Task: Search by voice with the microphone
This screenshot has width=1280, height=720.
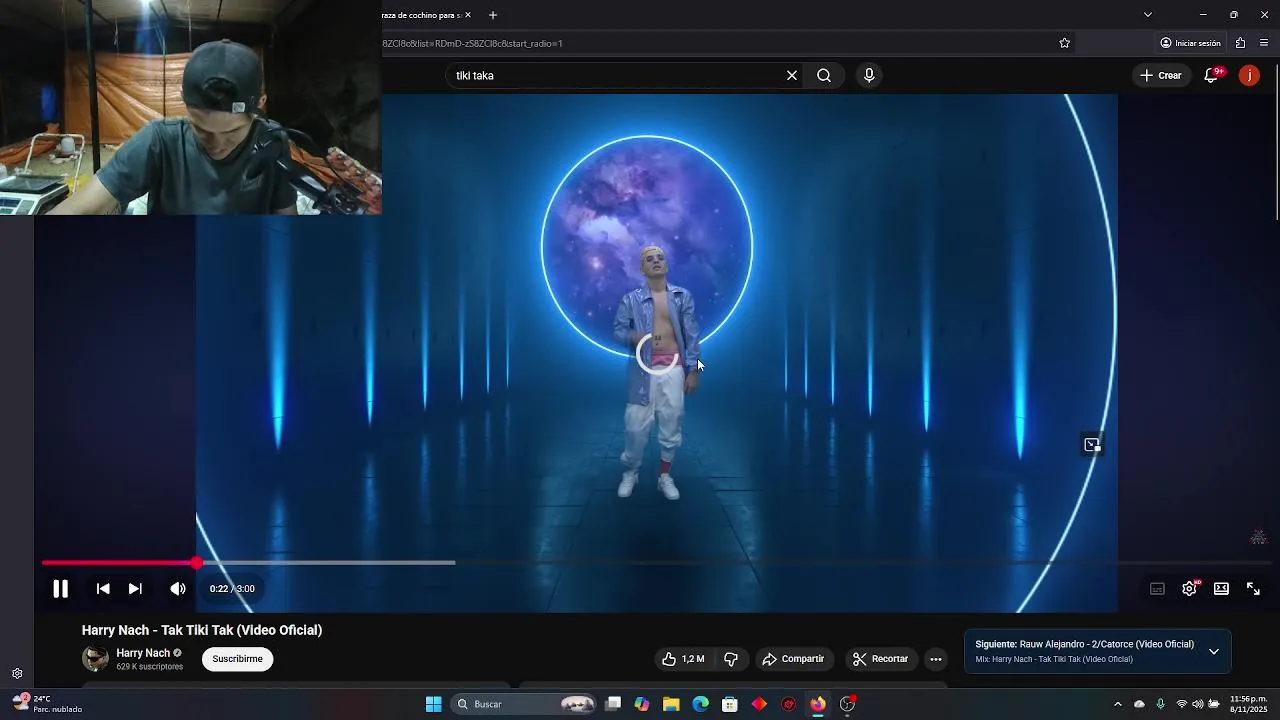Action: coord(869,75)
